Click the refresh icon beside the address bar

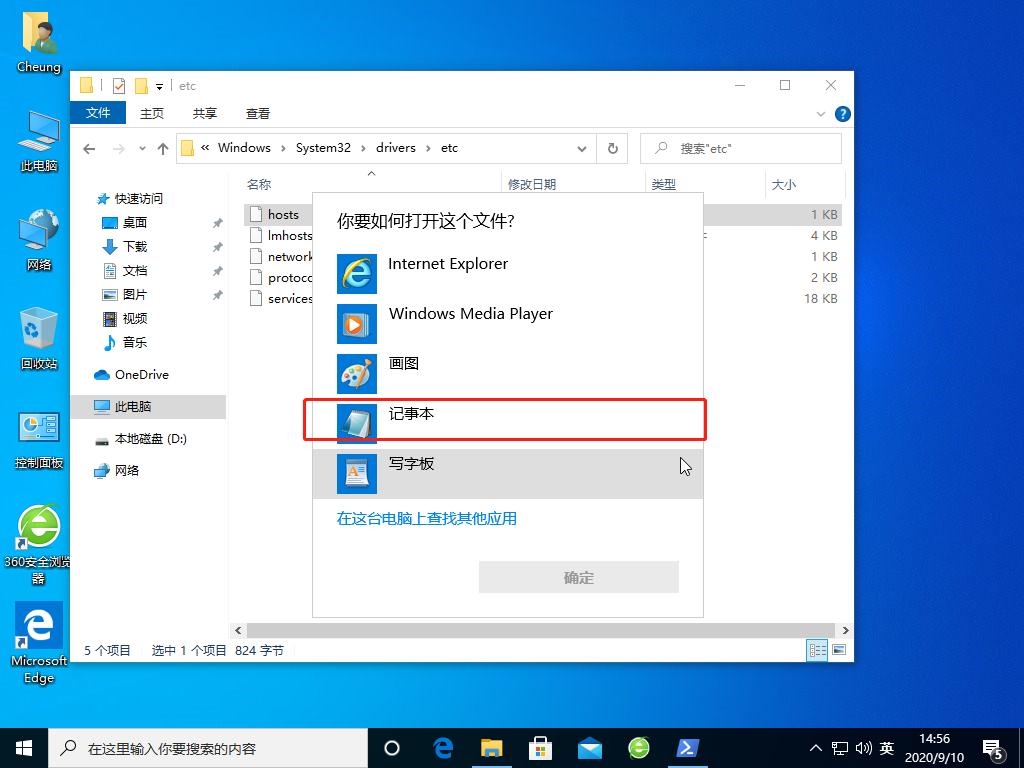click(613, 147)
